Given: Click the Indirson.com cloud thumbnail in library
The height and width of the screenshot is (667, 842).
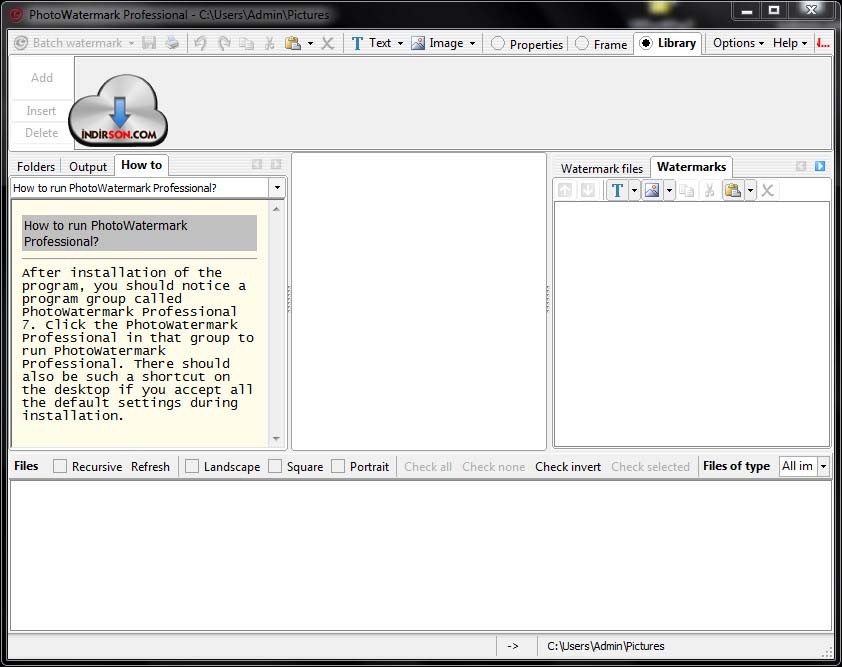Looking at the screenshot, I should click(x=119, y=111).
